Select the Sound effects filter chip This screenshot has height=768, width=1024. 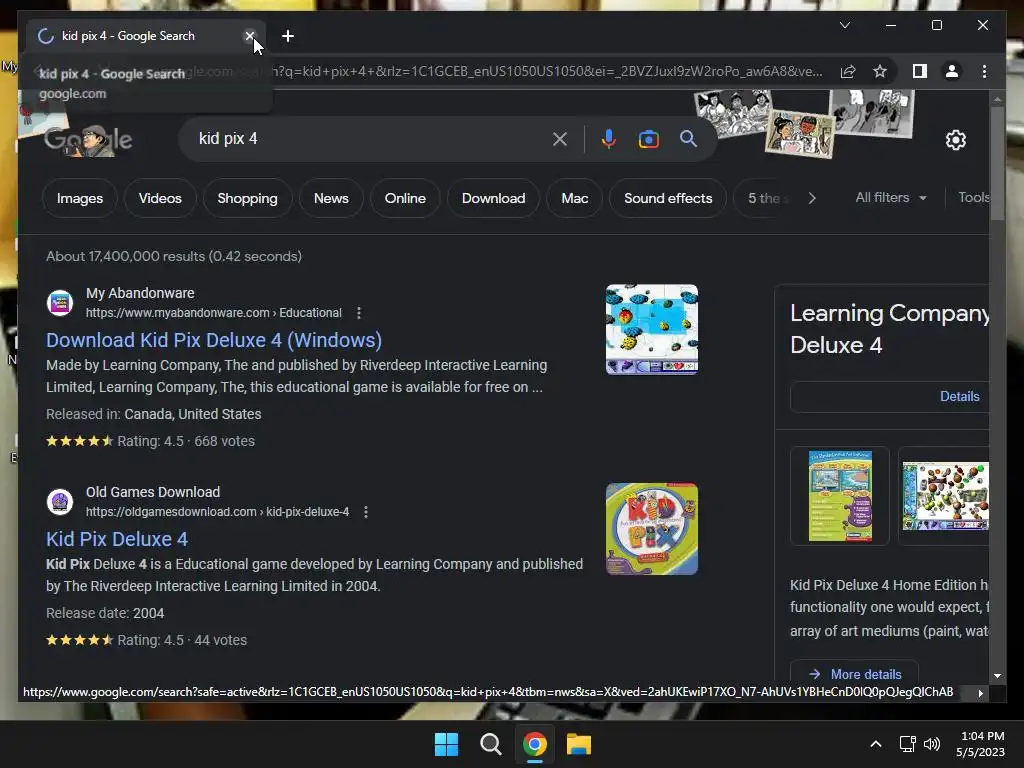(668, 198)
